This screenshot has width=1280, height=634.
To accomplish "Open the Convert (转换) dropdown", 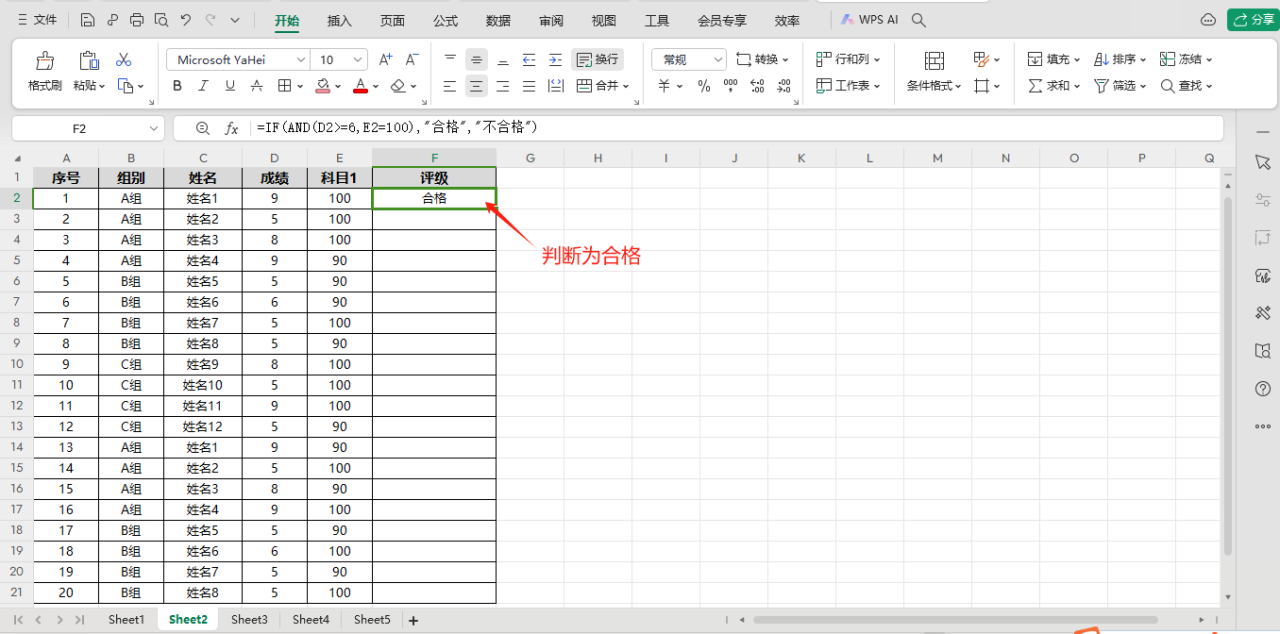I will coord(762,60).
